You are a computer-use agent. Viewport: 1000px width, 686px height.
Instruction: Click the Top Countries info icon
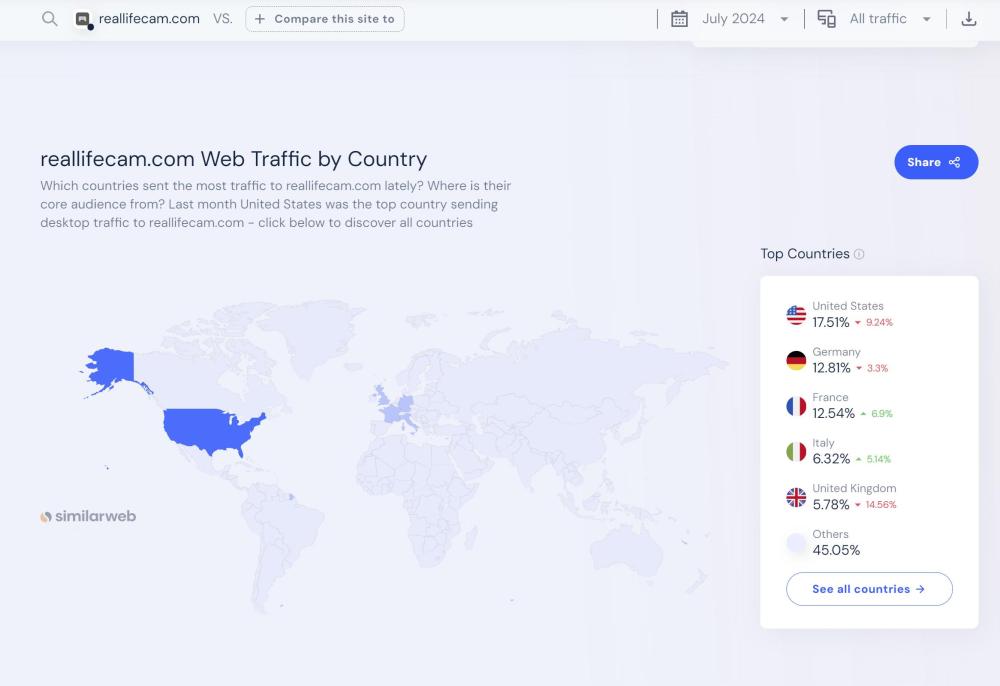coord(859,254)
